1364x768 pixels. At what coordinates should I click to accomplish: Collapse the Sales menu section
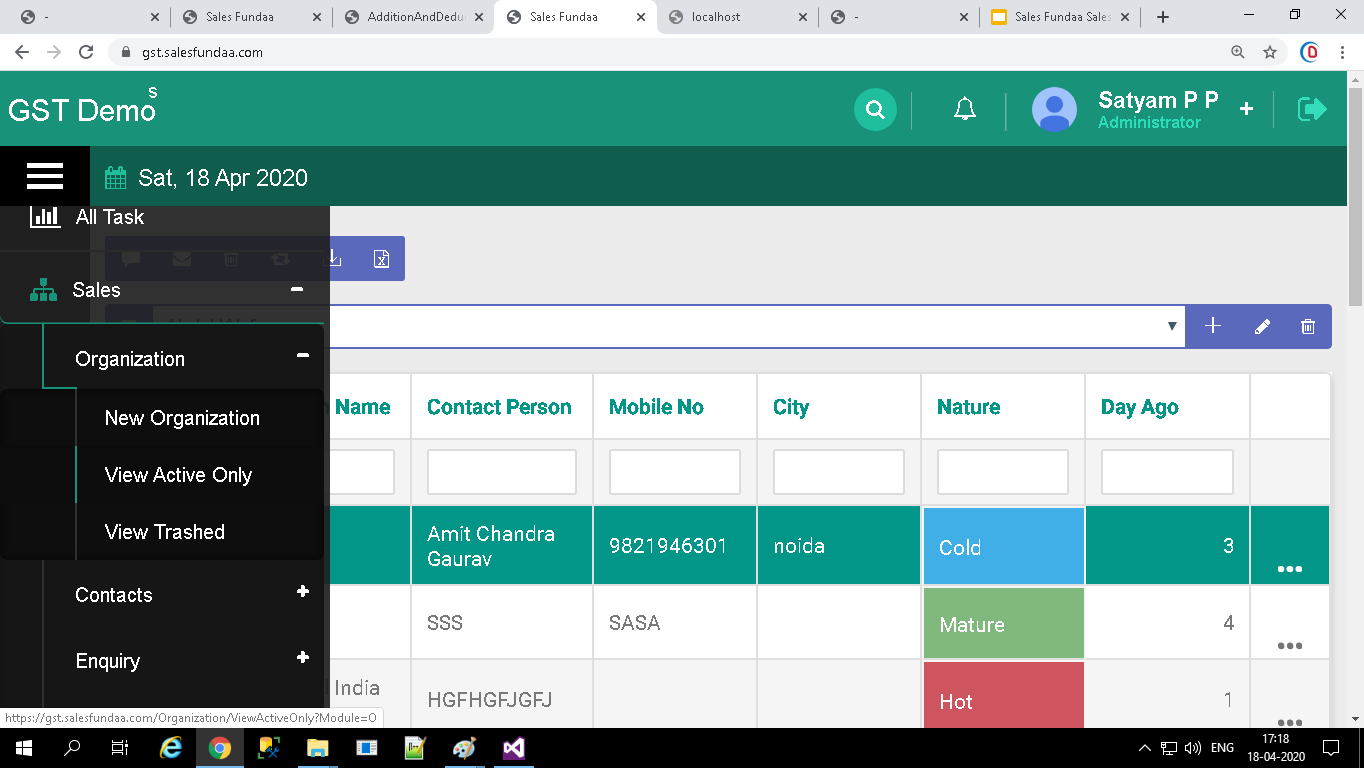coord(296,289)
